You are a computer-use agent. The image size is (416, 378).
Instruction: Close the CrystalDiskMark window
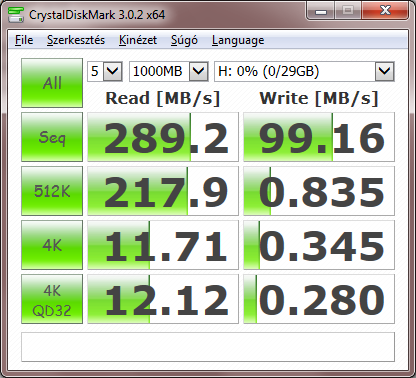tap(385, 11)
